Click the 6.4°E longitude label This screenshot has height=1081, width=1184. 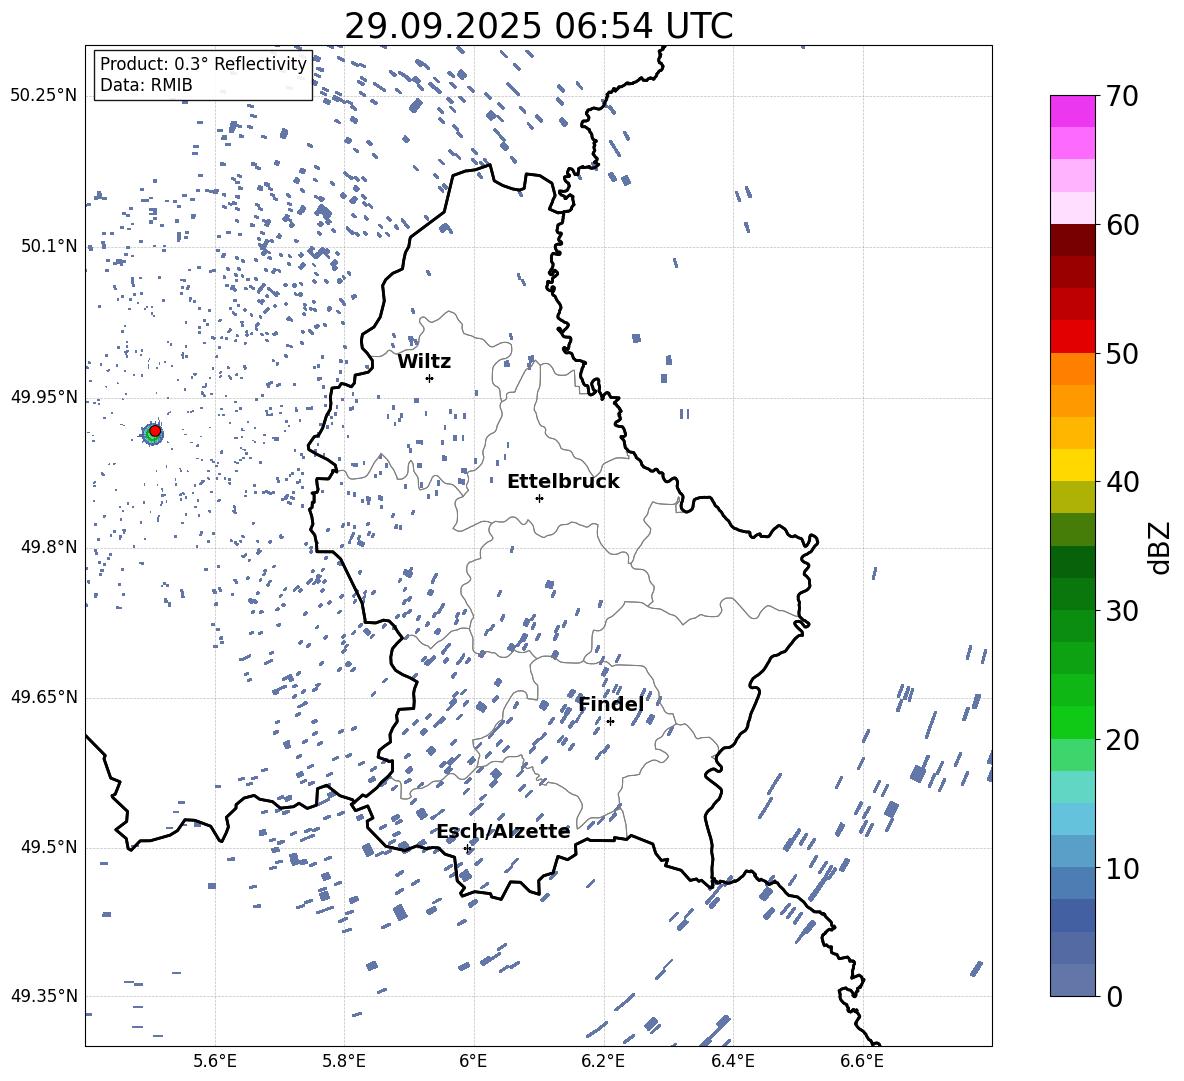click(x=732, y=1061)
